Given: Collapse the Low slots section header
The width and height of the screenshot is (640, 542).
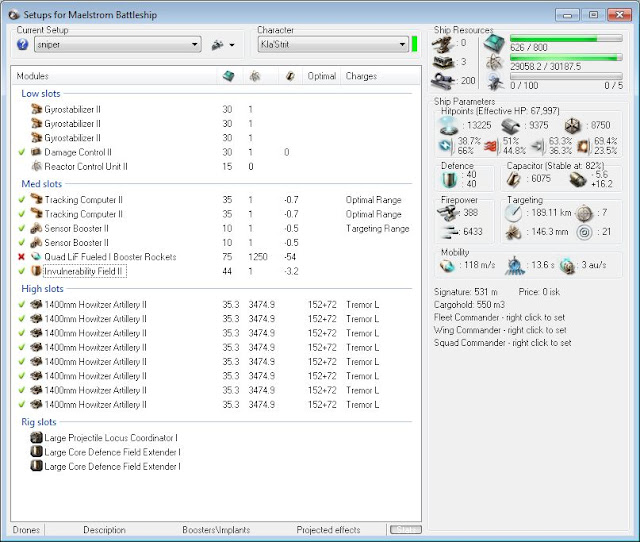Looking at the screenshot, I should click(41, 93).
